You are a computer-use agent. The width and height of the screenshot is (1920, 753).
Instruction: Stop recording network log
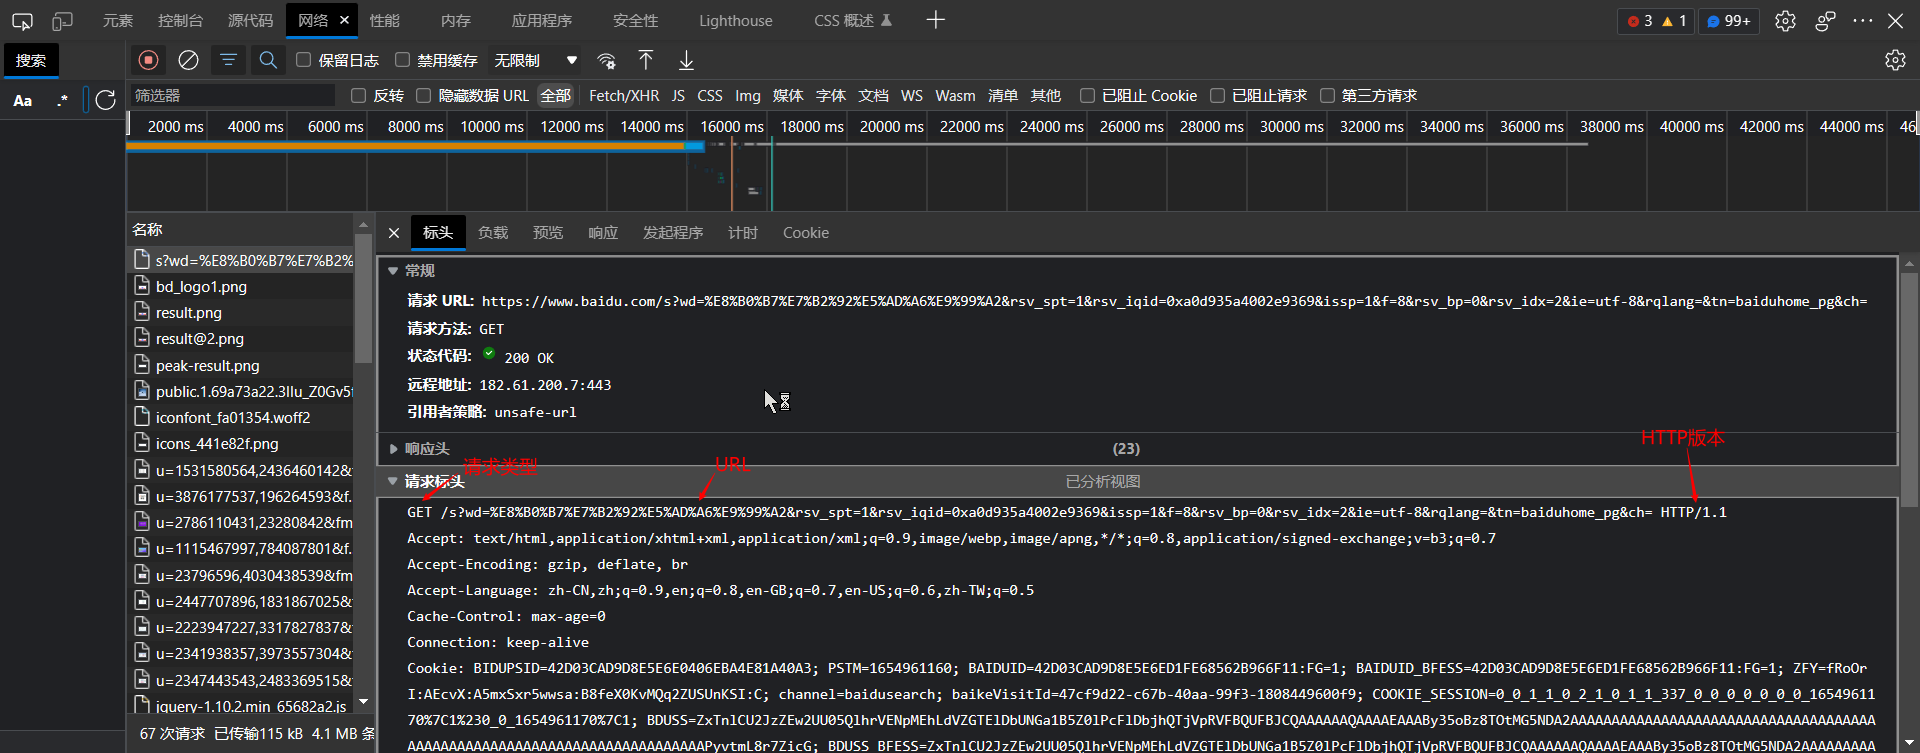point(148,60)
